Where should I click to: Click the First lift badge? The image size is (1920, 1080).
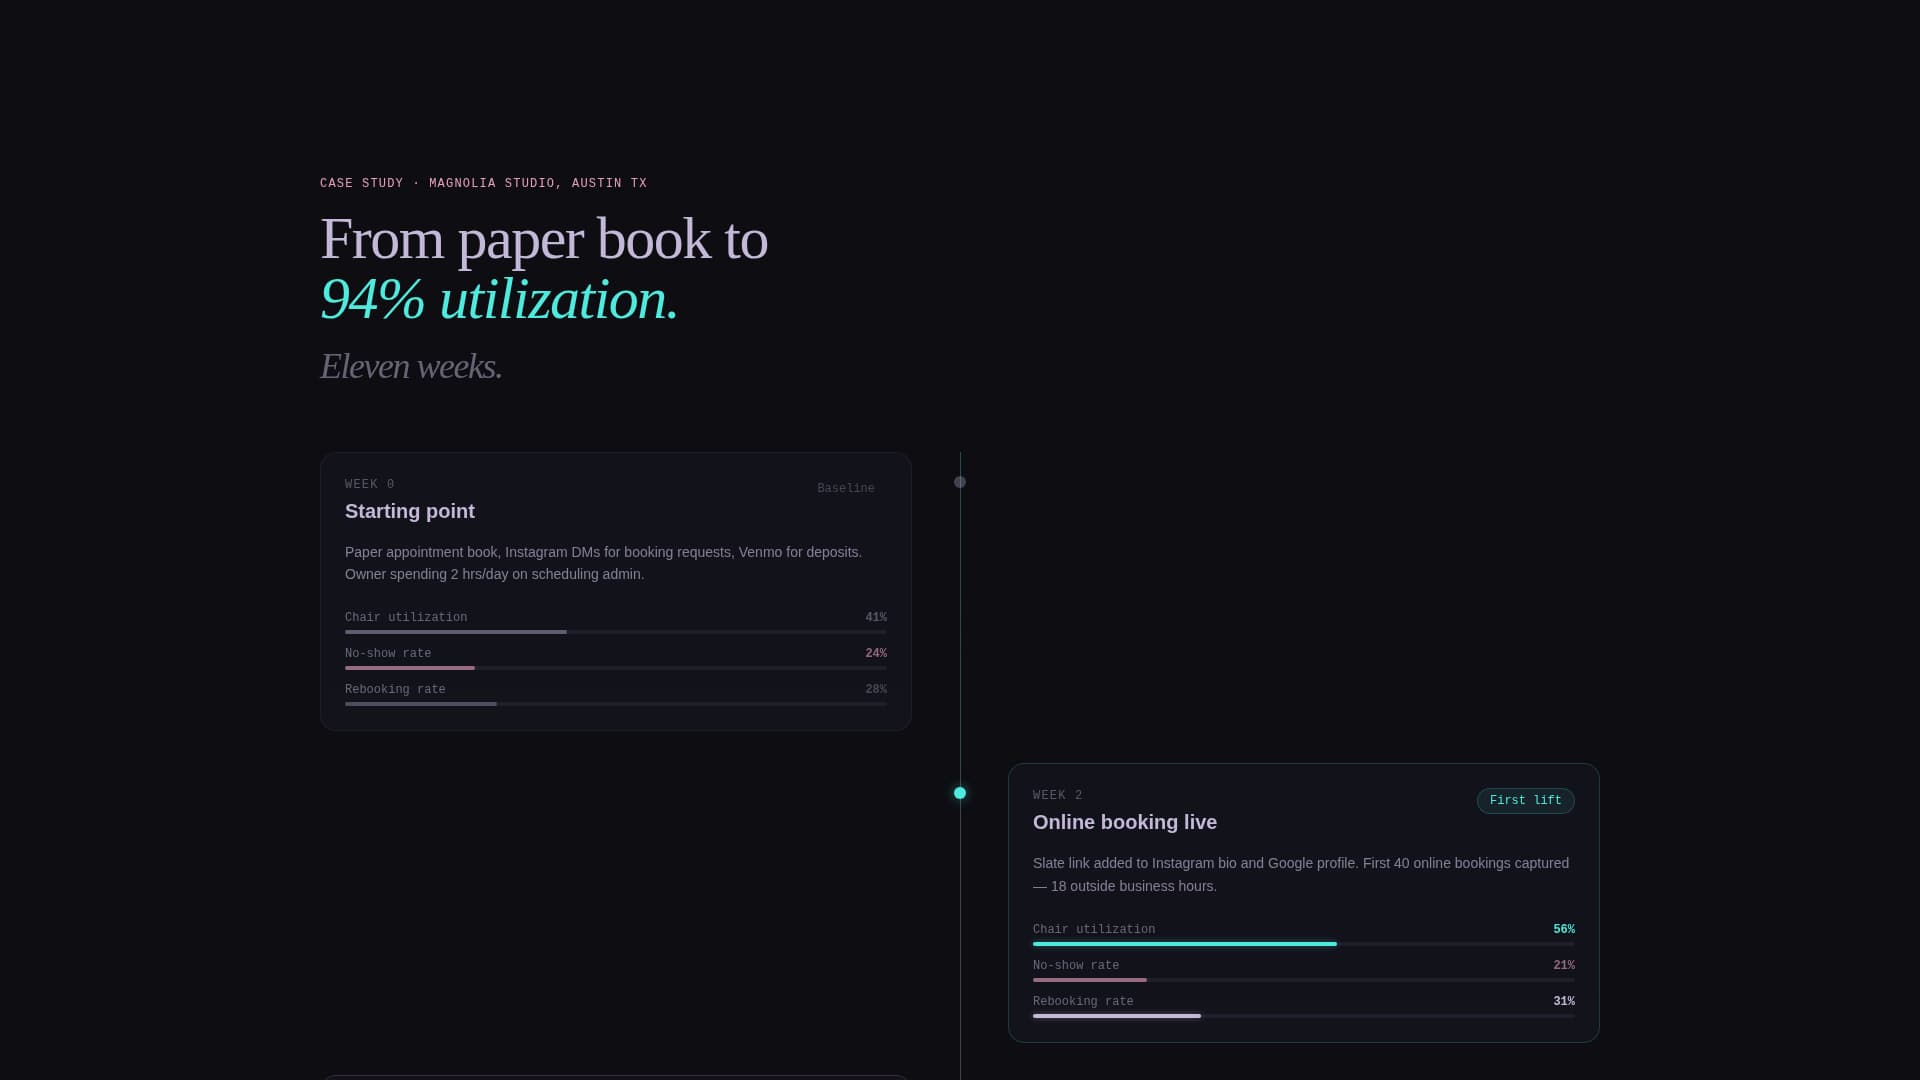(x=1525, y=801)
